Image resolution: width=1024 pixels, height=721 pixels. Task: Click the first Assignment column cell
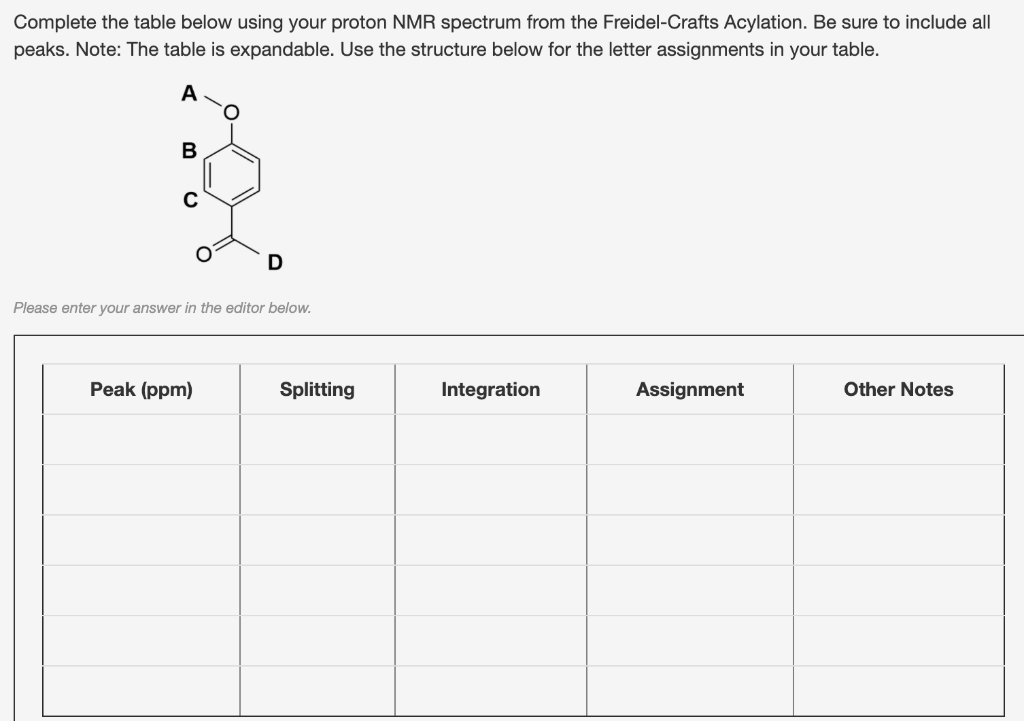click(x=689, y=441)
